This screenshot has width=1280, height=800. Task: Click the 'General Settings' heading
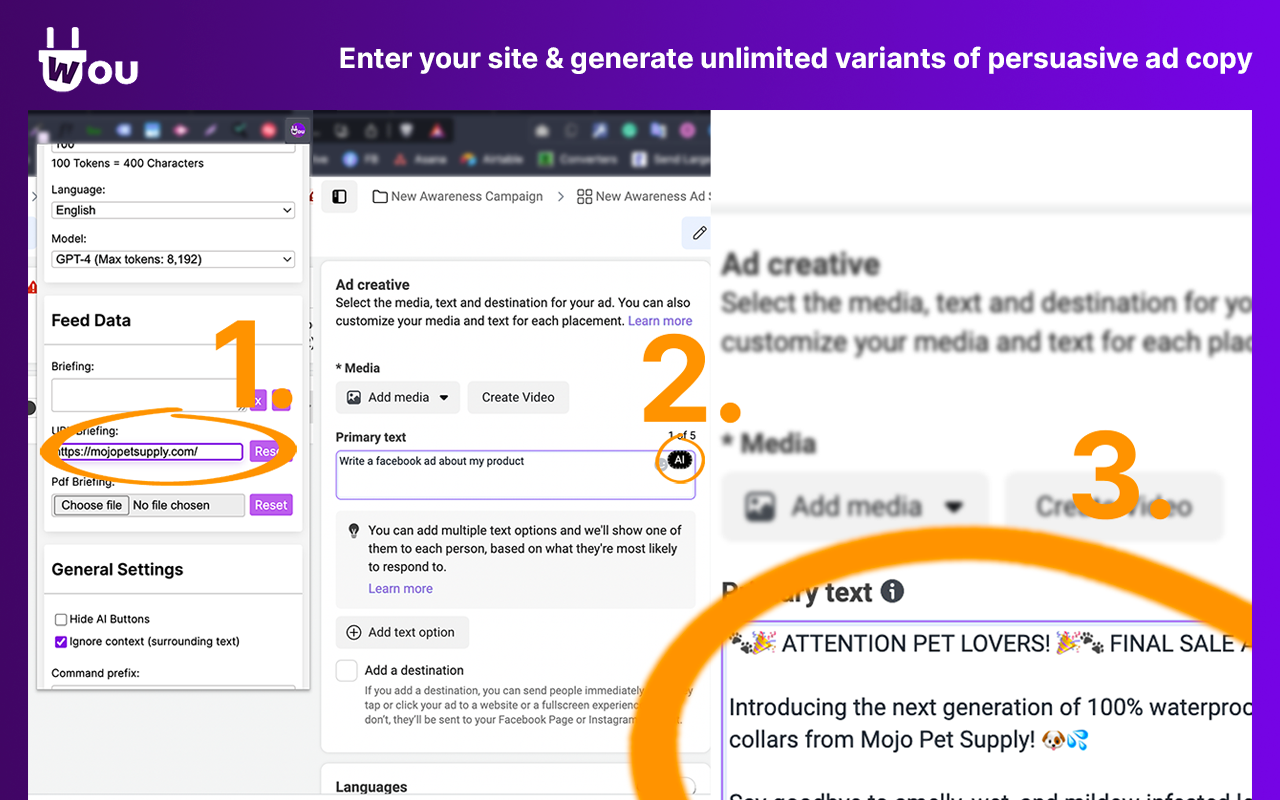[117, 569]
